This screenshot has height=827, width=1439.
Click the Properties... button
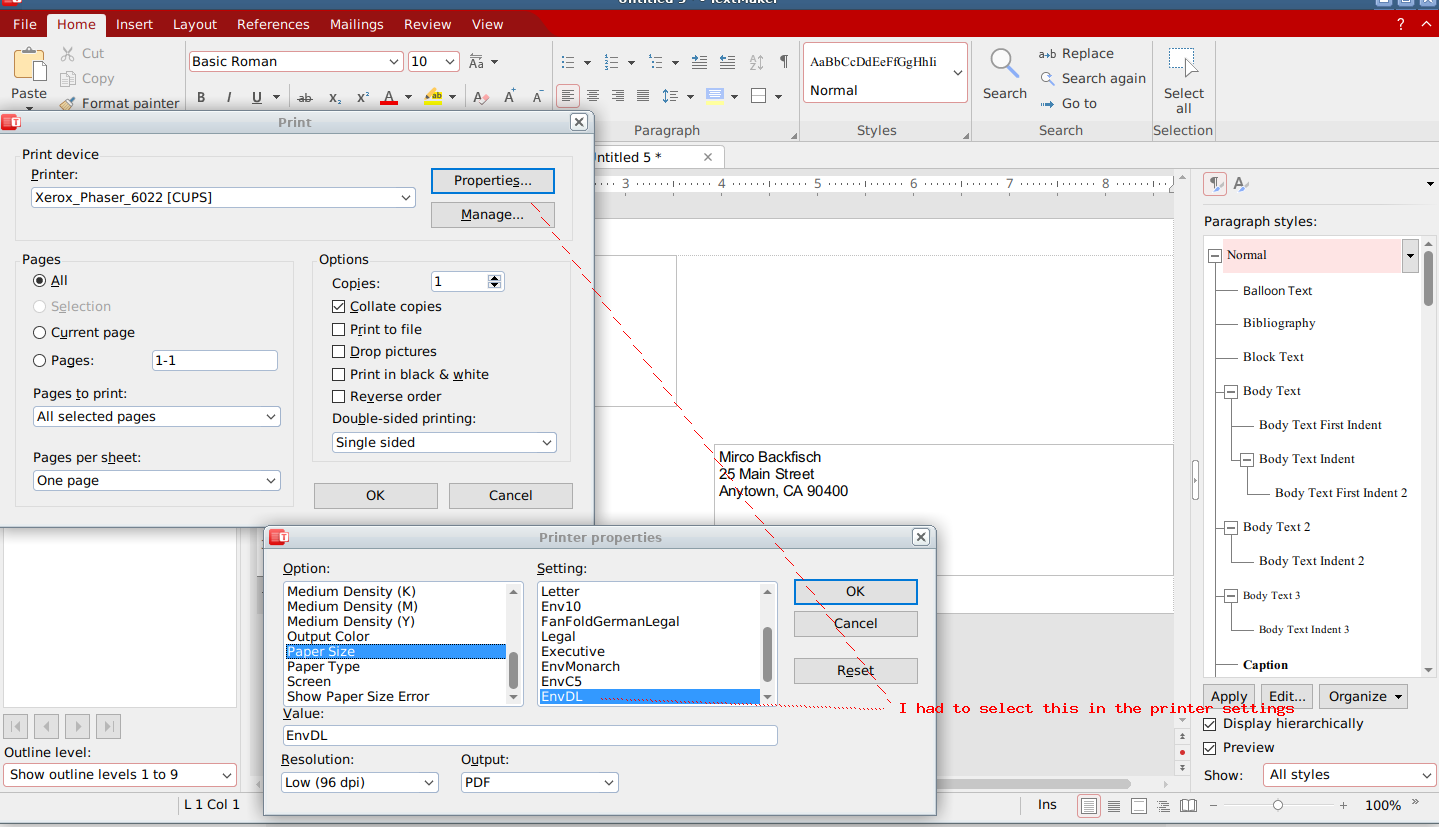pyautogui.click(x=492, y=181)
